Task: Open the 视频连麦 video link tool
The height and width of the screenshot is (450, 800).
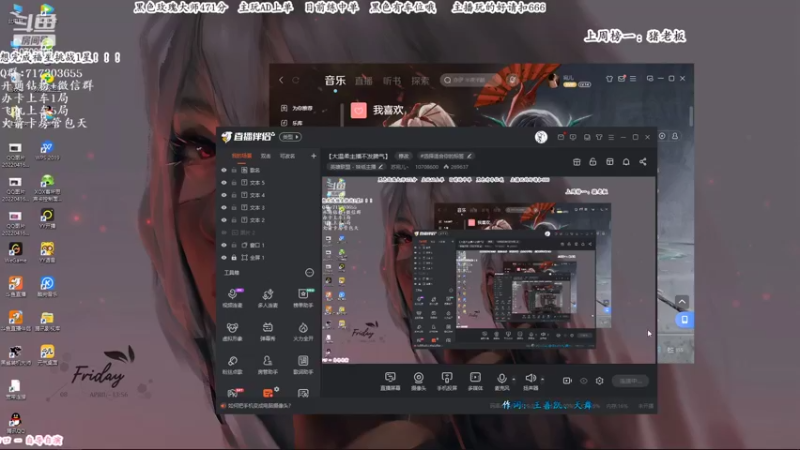Action: (x=232, y=298)
